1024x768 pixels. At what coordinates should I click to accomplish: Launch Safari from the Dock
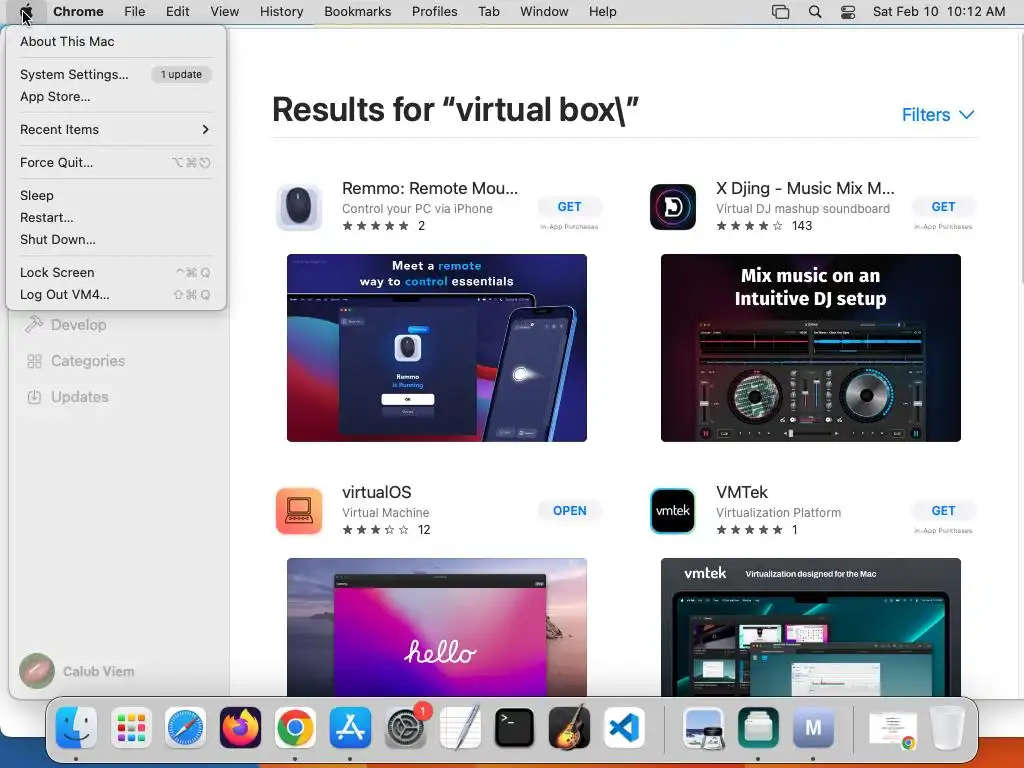pos(185,728)
